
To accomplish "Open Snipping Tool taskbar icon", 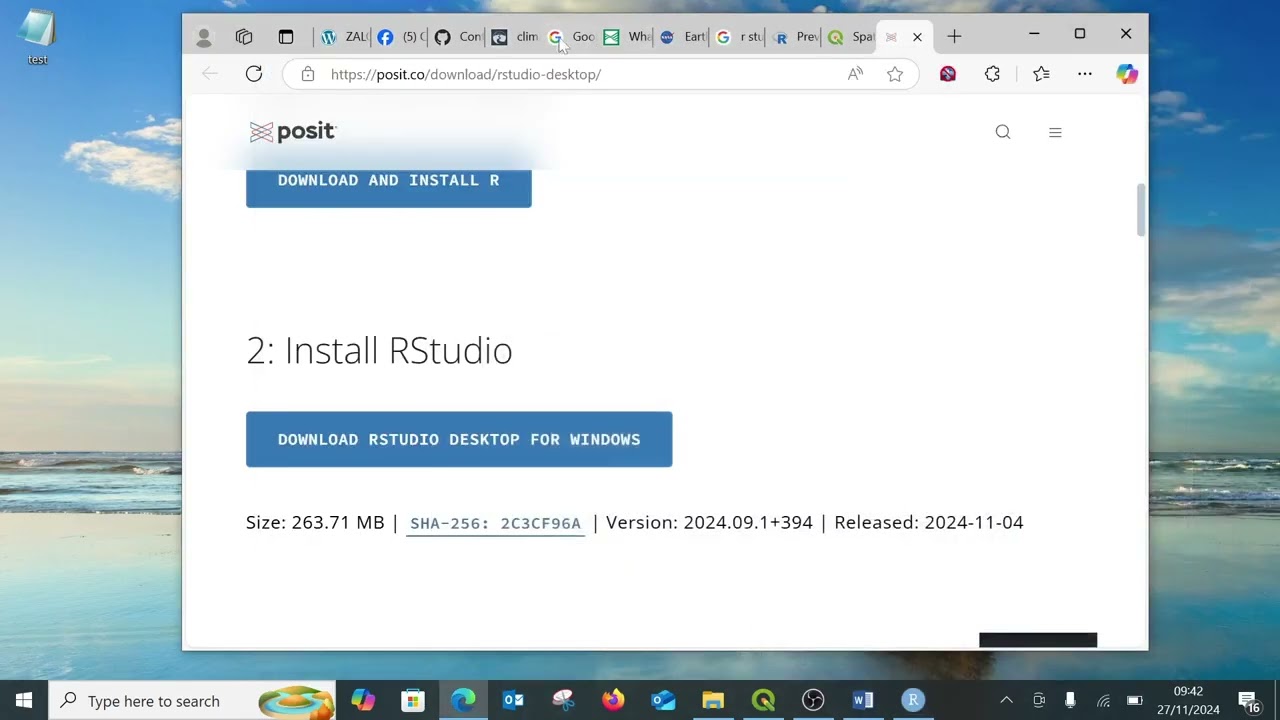I will click(563, 700).
